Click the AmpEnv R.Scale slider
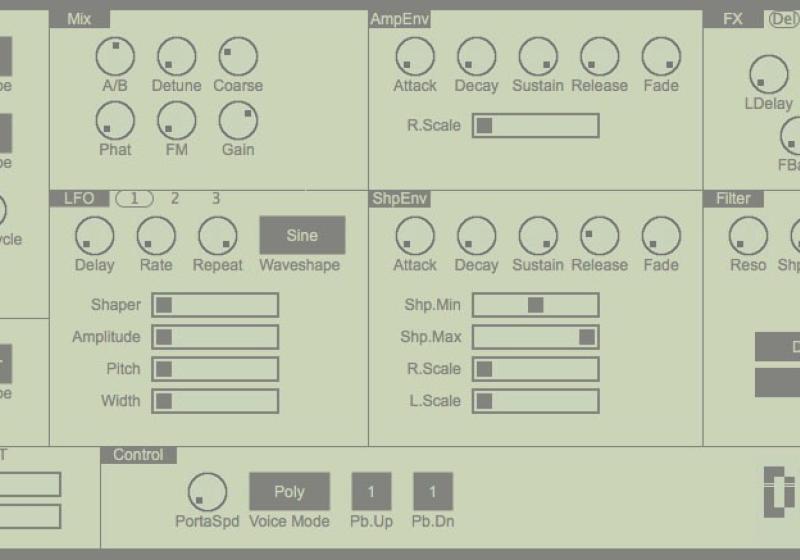 [535, 126]
